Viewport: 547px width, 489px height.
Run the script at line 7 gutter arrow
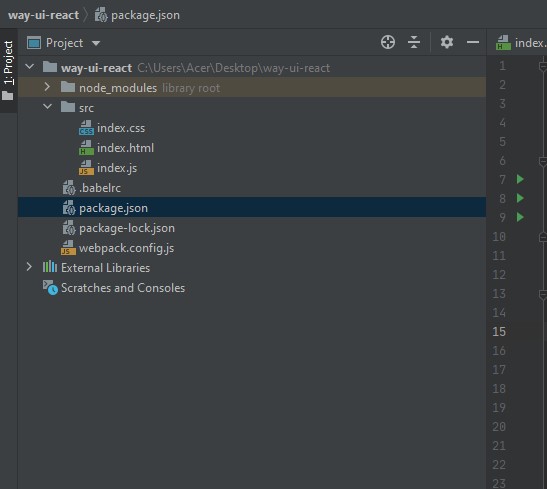[x=520, y=179]
